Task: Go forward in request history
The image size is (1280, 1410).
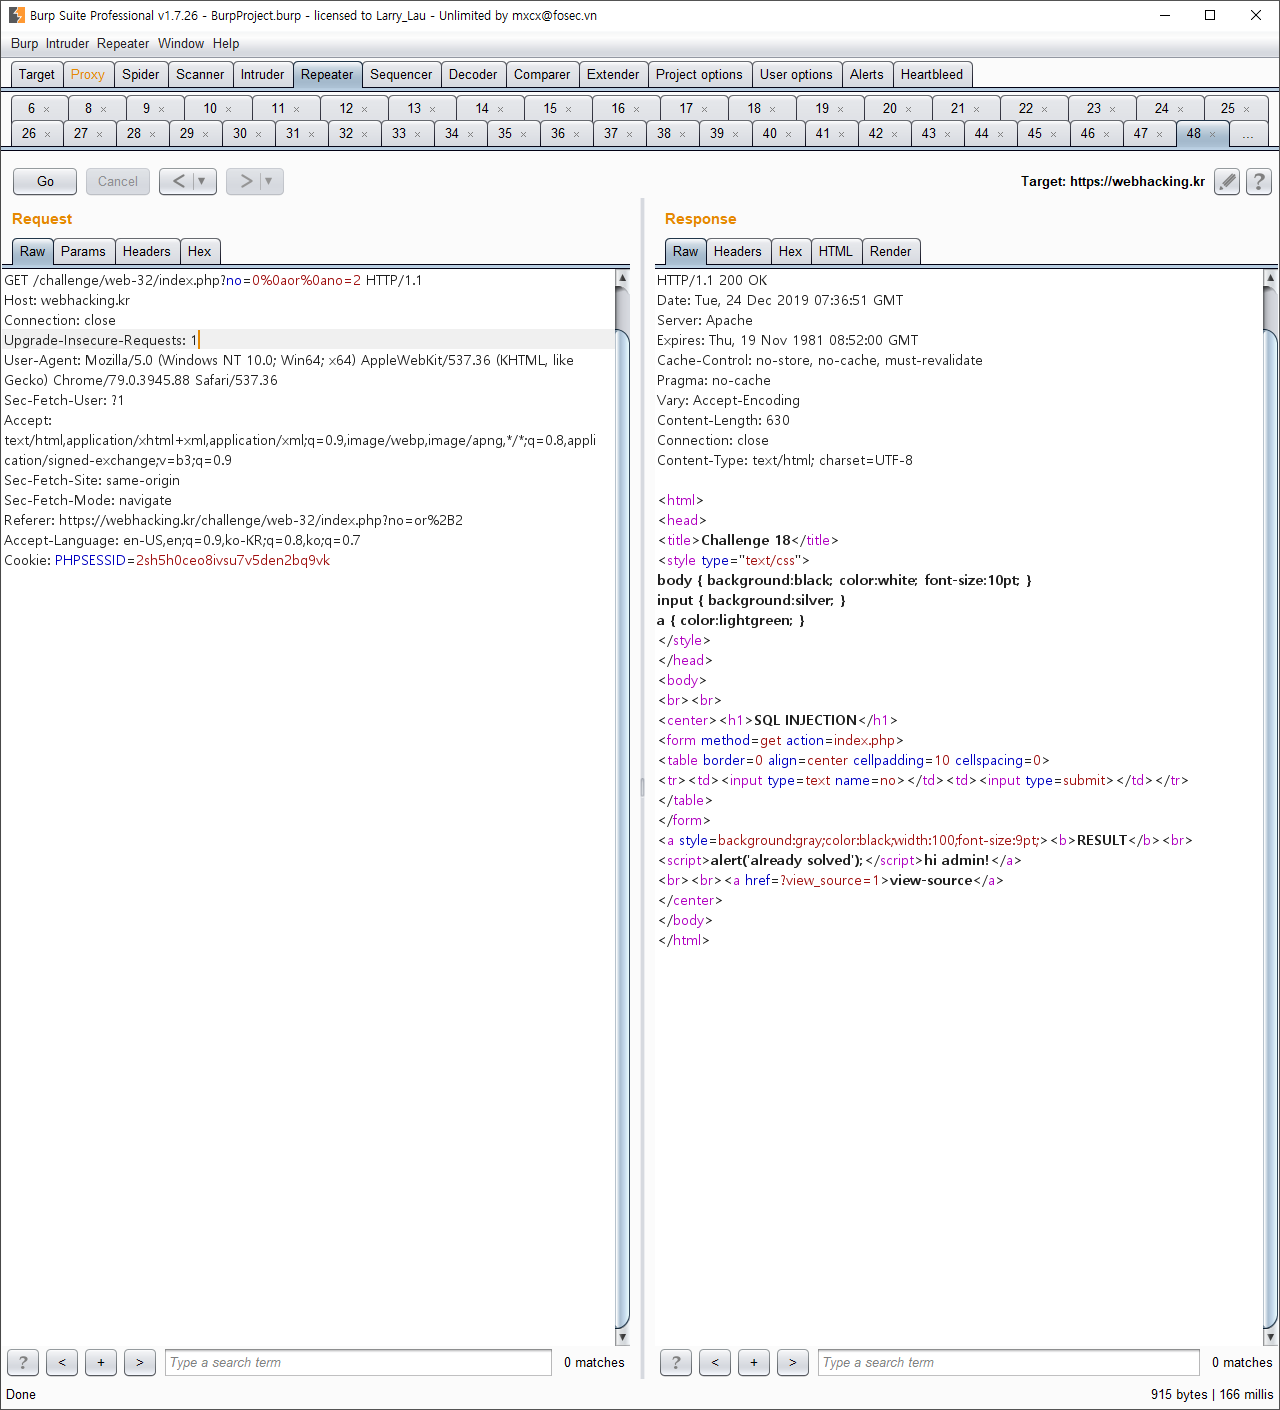Action: pyautogui.click(x=244, y=181)
